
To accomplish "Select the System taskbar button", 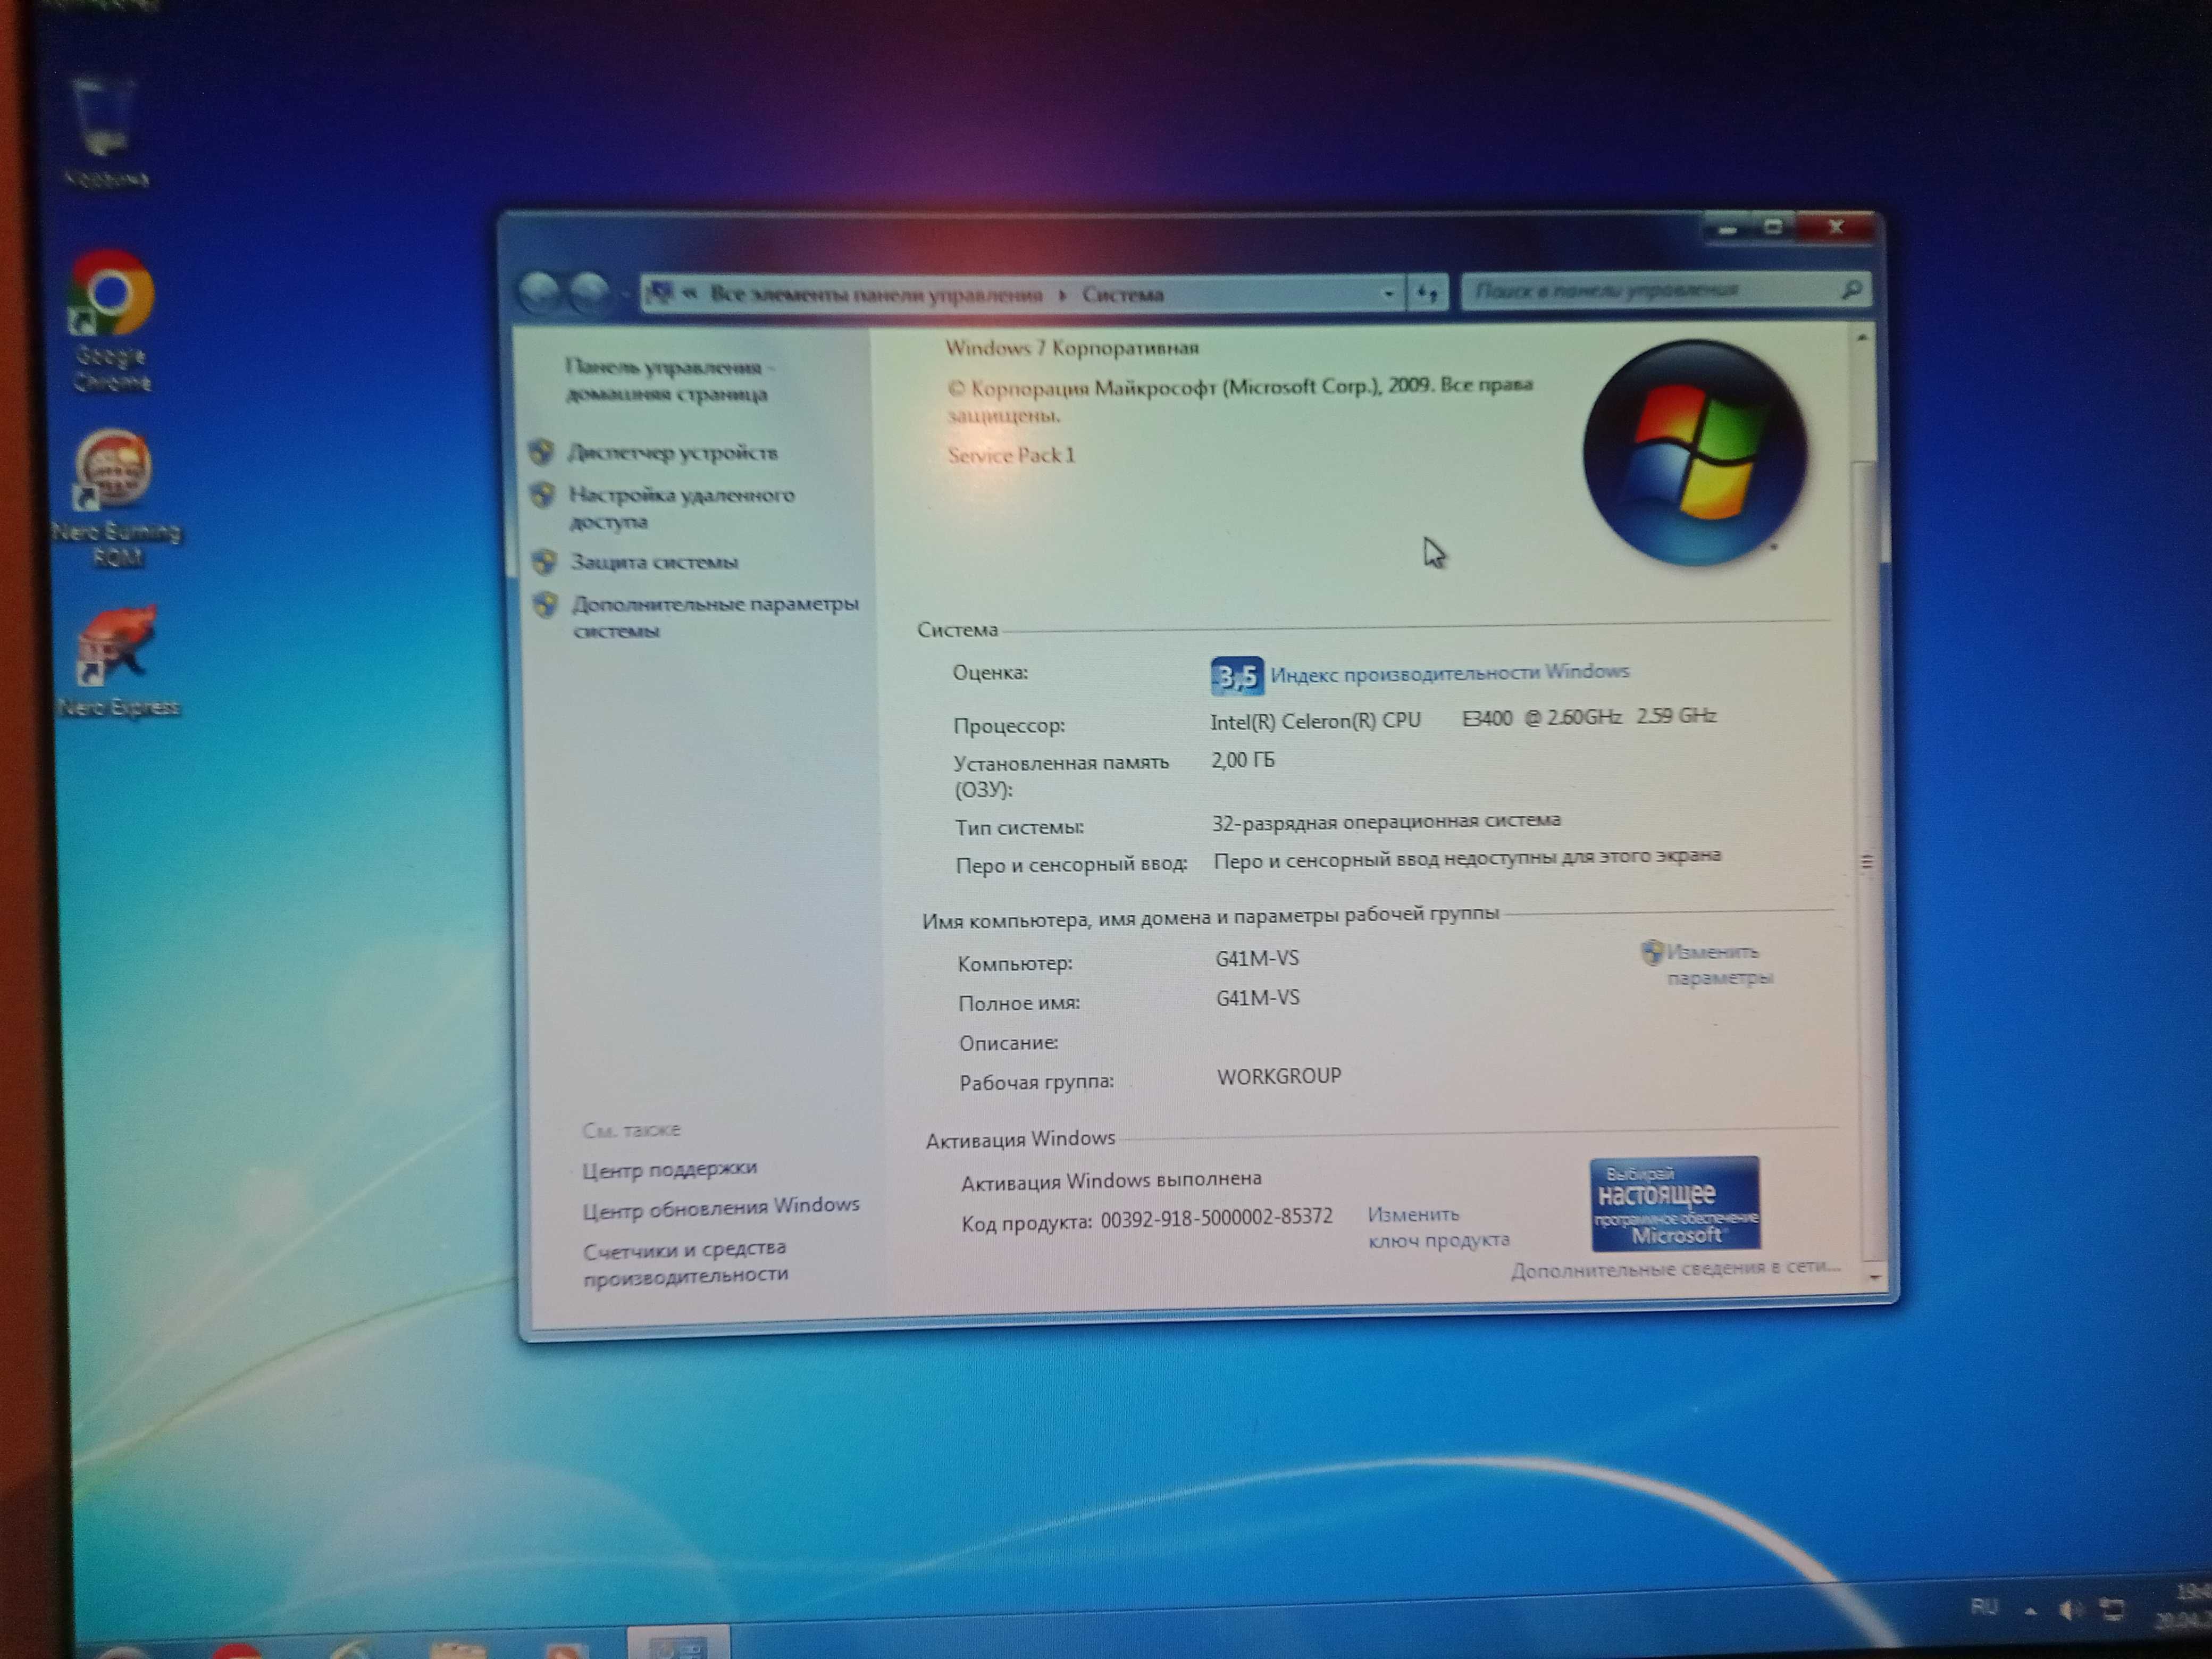I will [x=679, y=1643].
